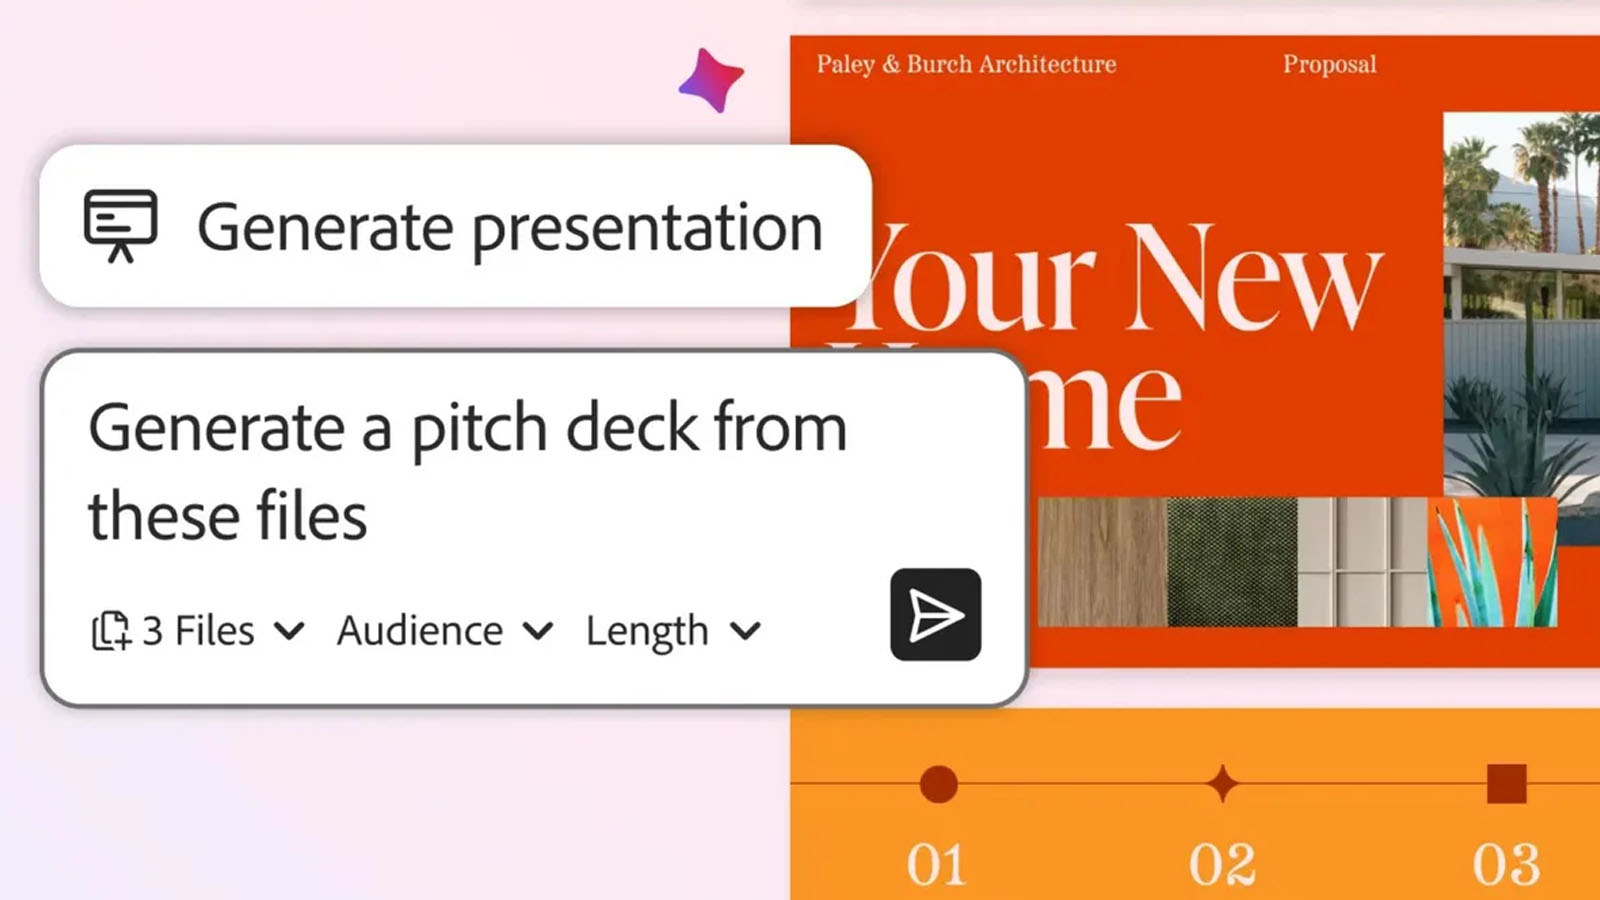
Task: Click the Adobe Firefly sparkle icon
Action: [x=712, y=80]
